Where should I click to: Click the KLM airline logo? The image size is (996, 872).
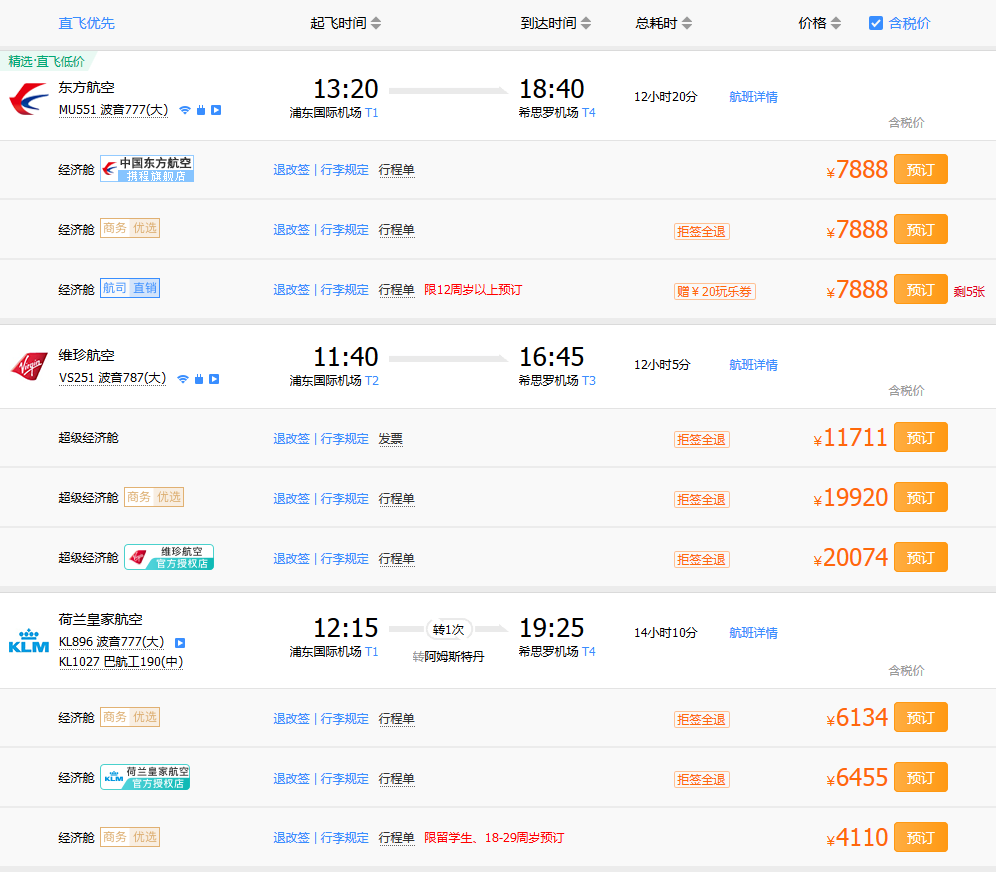[x=29, y=641]
